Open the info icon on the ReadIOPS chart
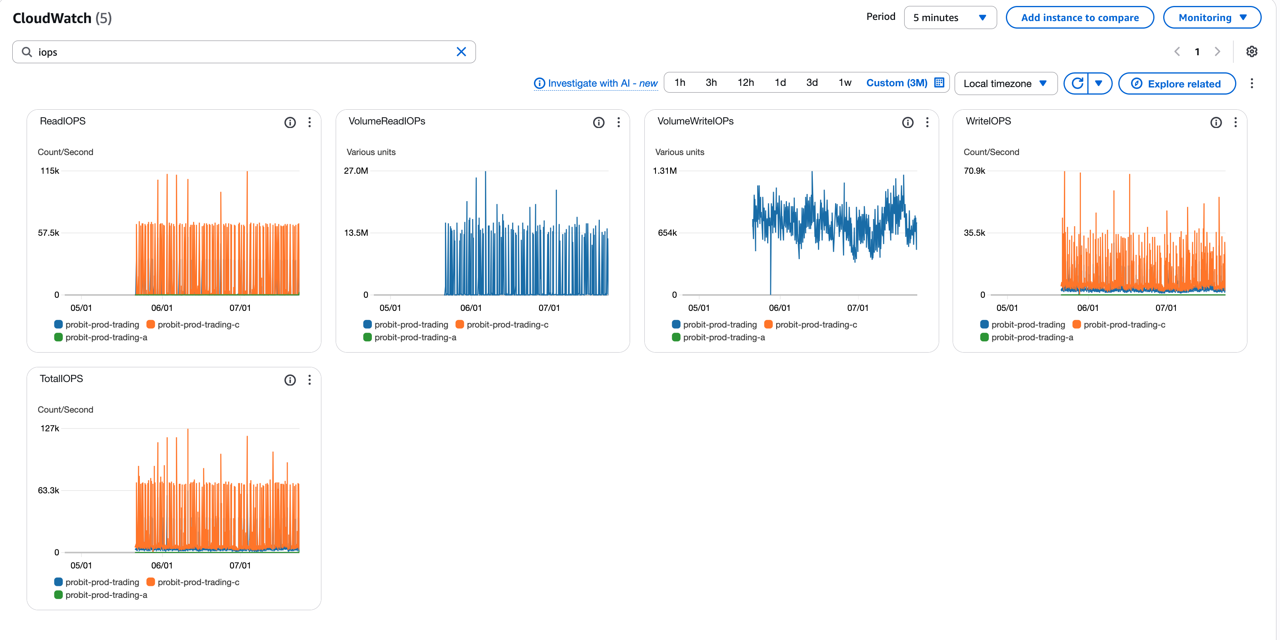This screenshot has width=1280, height=640. pyautogui.click(x=289, y=122)
